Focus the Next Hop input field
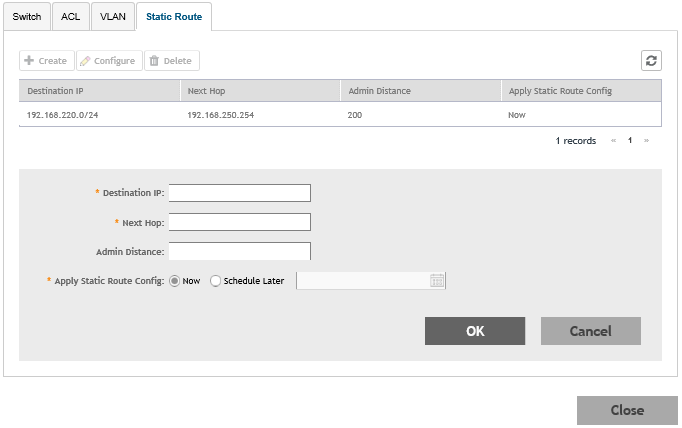Viewport: 682px width, 428px height. [240, 222]
